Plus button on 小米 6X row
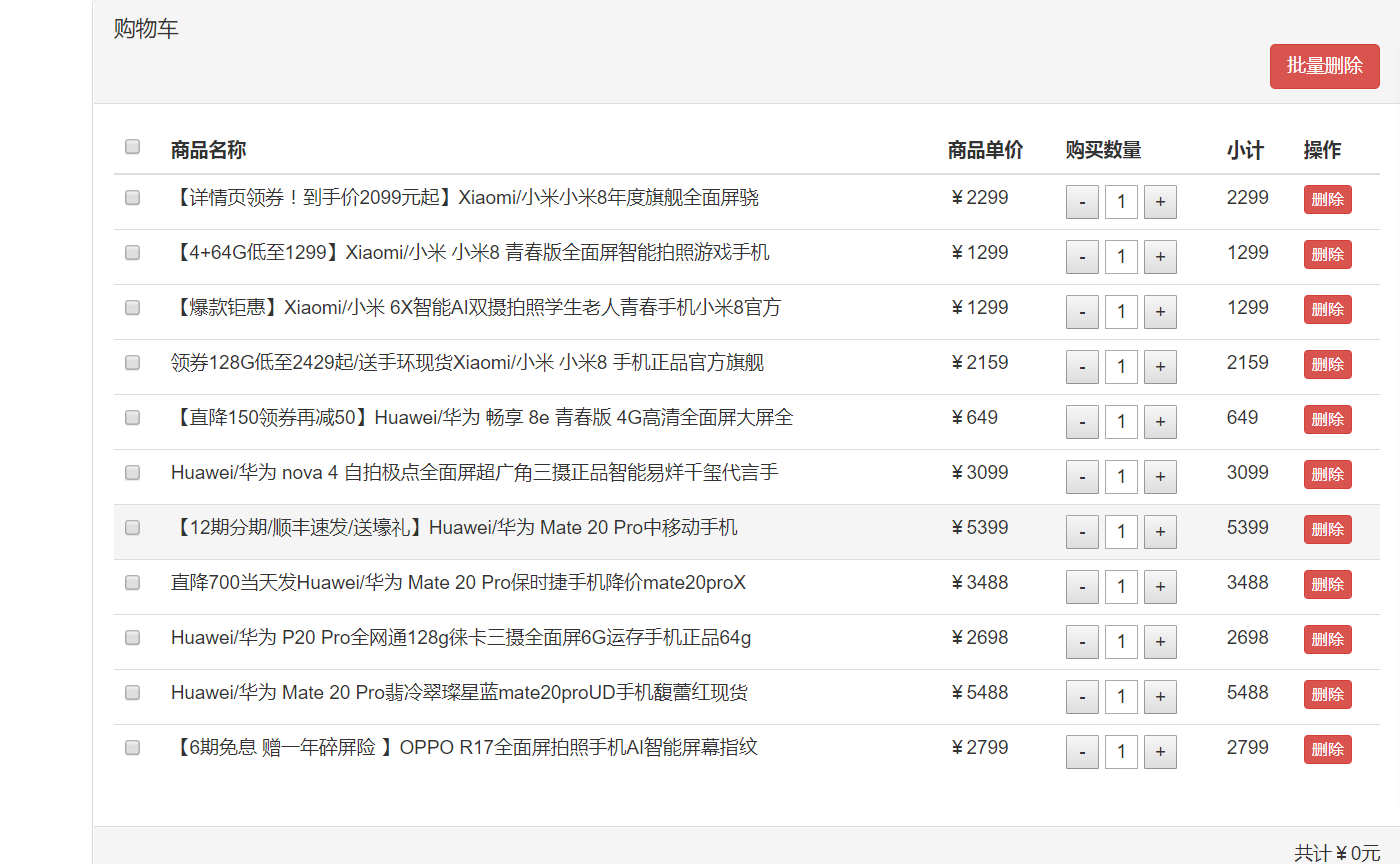Viewport: 1400px width, 864px height. click(1160, 312)
